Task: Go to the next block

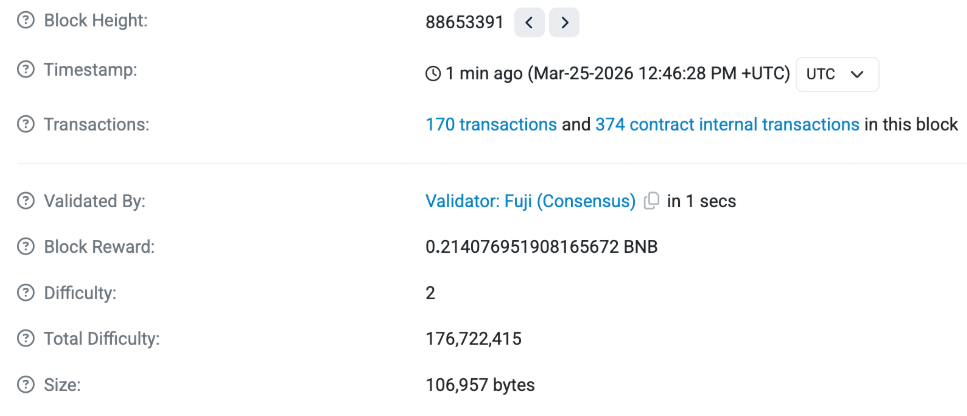Action: (x=564, y=22)
